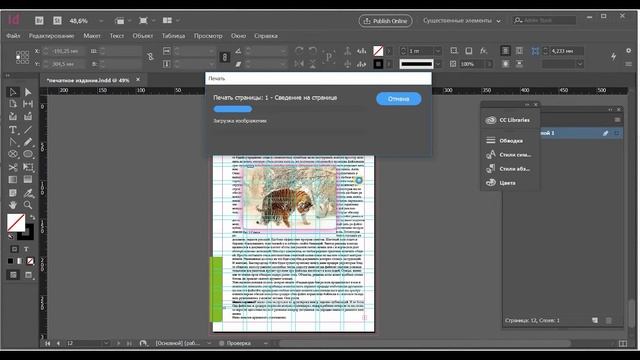This screenshot has width=640, height=360.
Task: Open the Макет menu
Action: click(92, 36)
